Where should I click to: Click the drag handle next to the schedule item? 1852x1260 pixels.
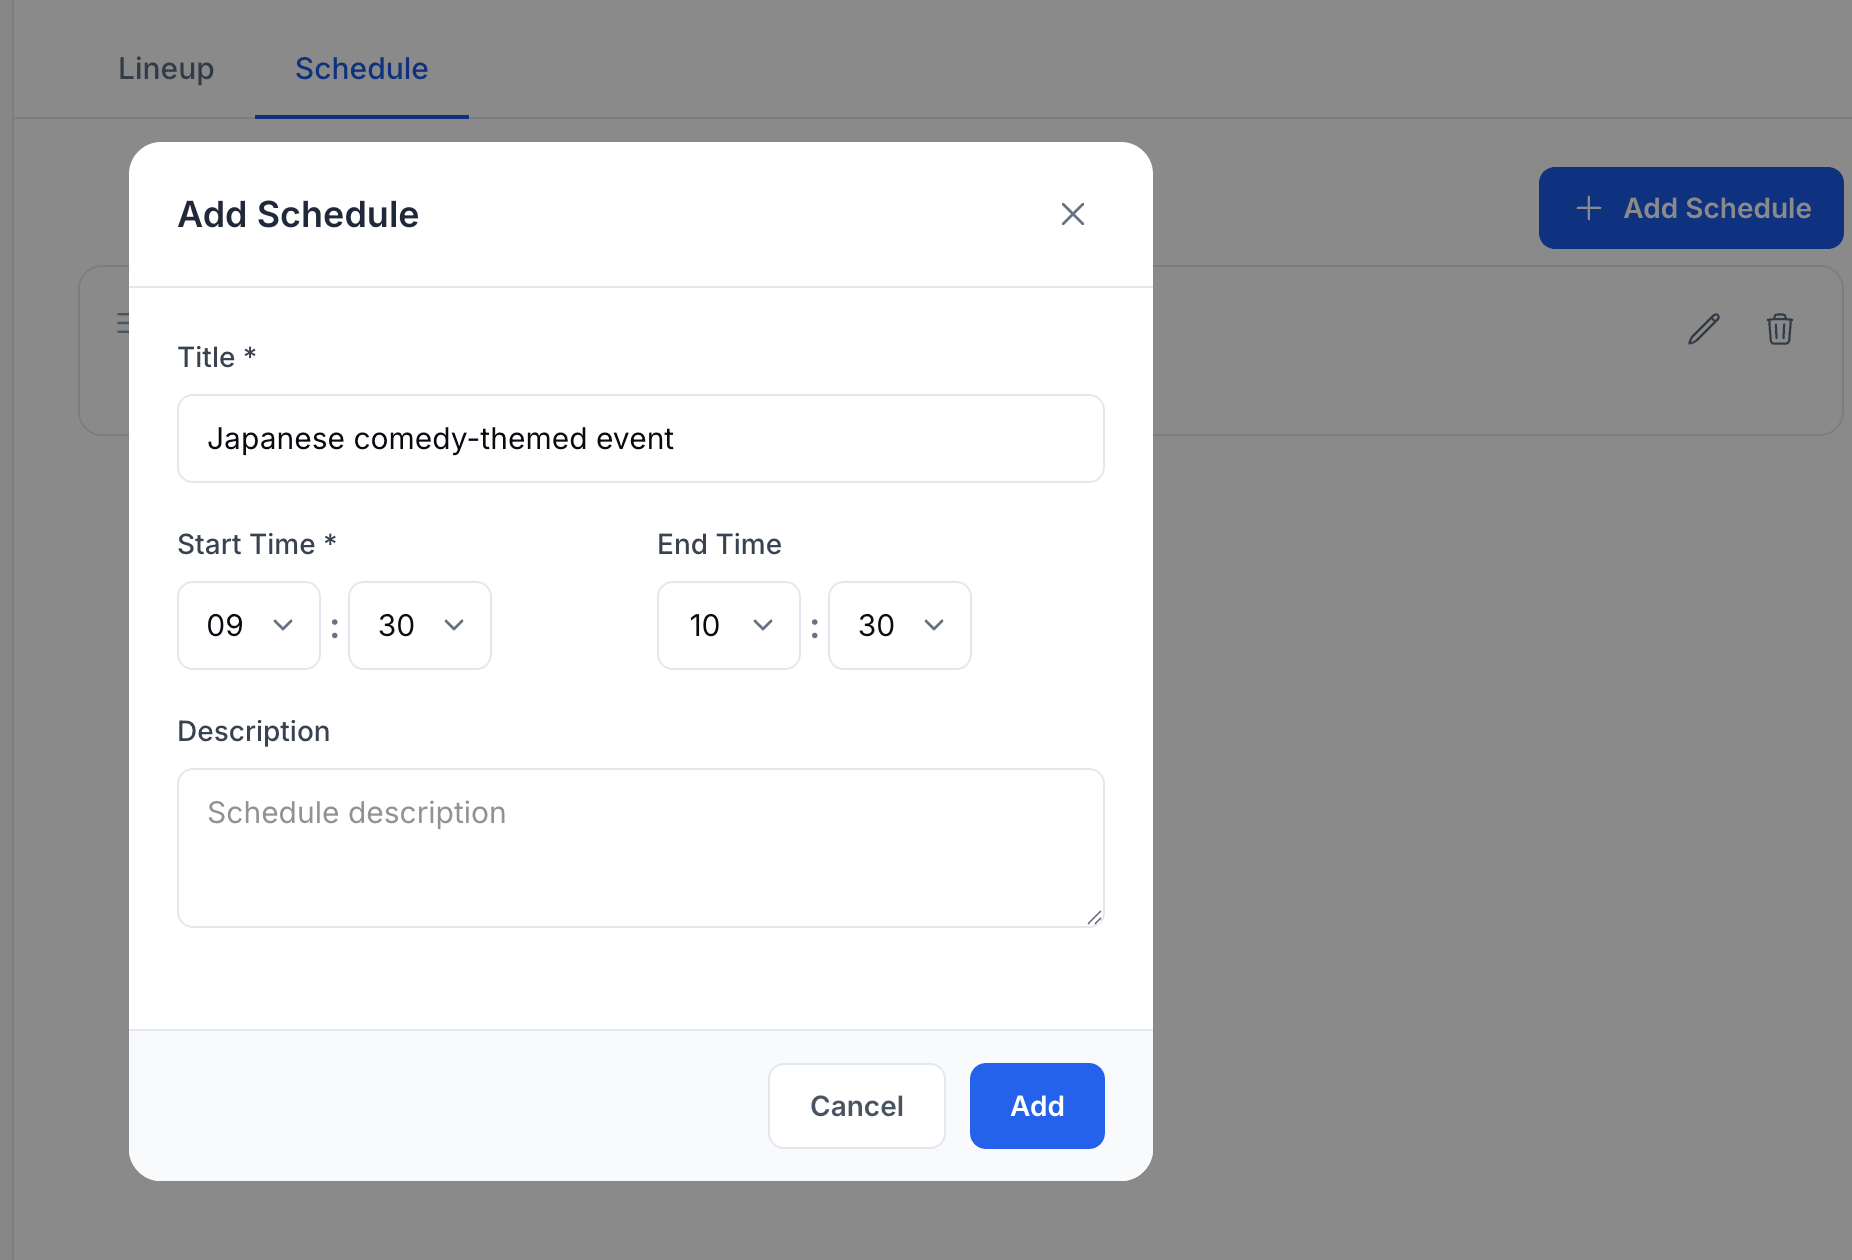click(124, 322)
